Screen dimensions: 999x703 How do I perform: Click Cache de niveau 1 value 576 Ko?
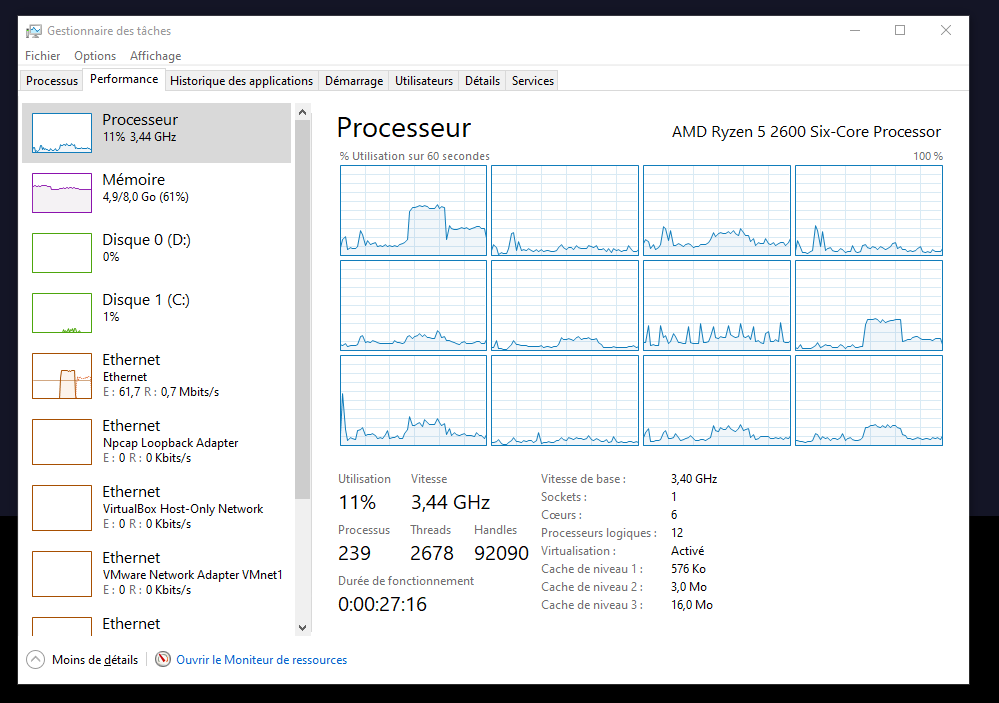click(x=688, y=569)
